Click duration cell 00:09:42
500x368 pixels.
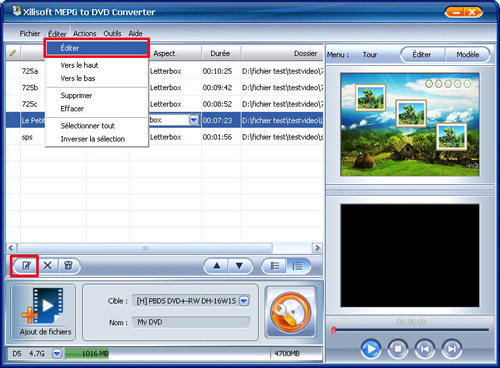point(217,88)
